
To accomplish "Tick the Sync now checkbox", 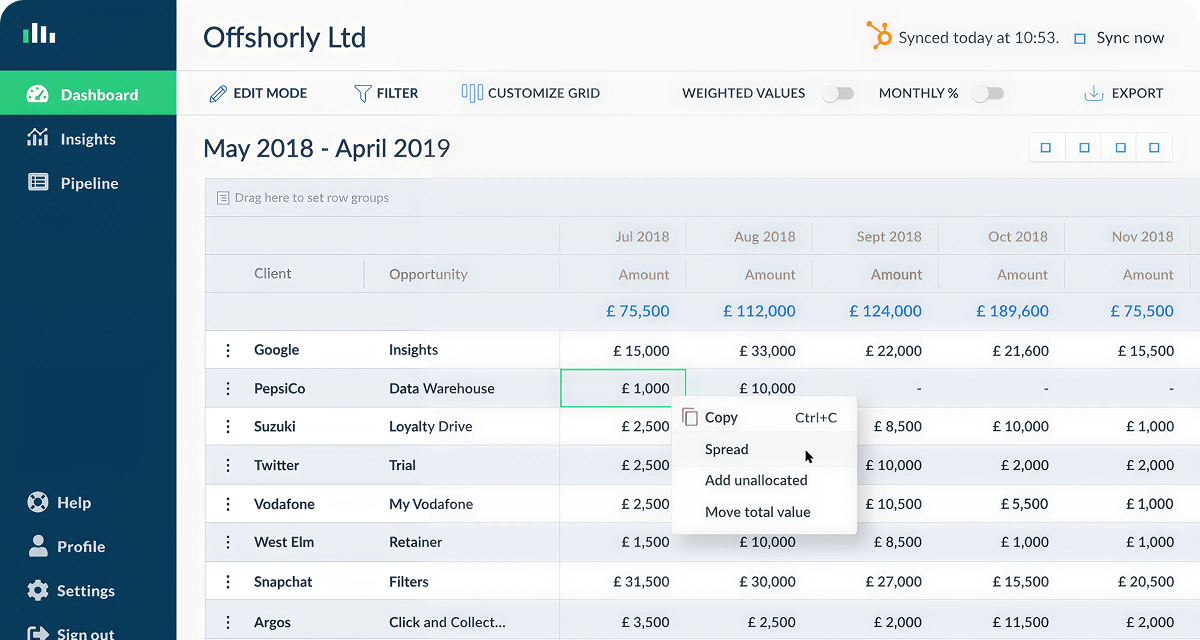I will (x=1080, y=38).
